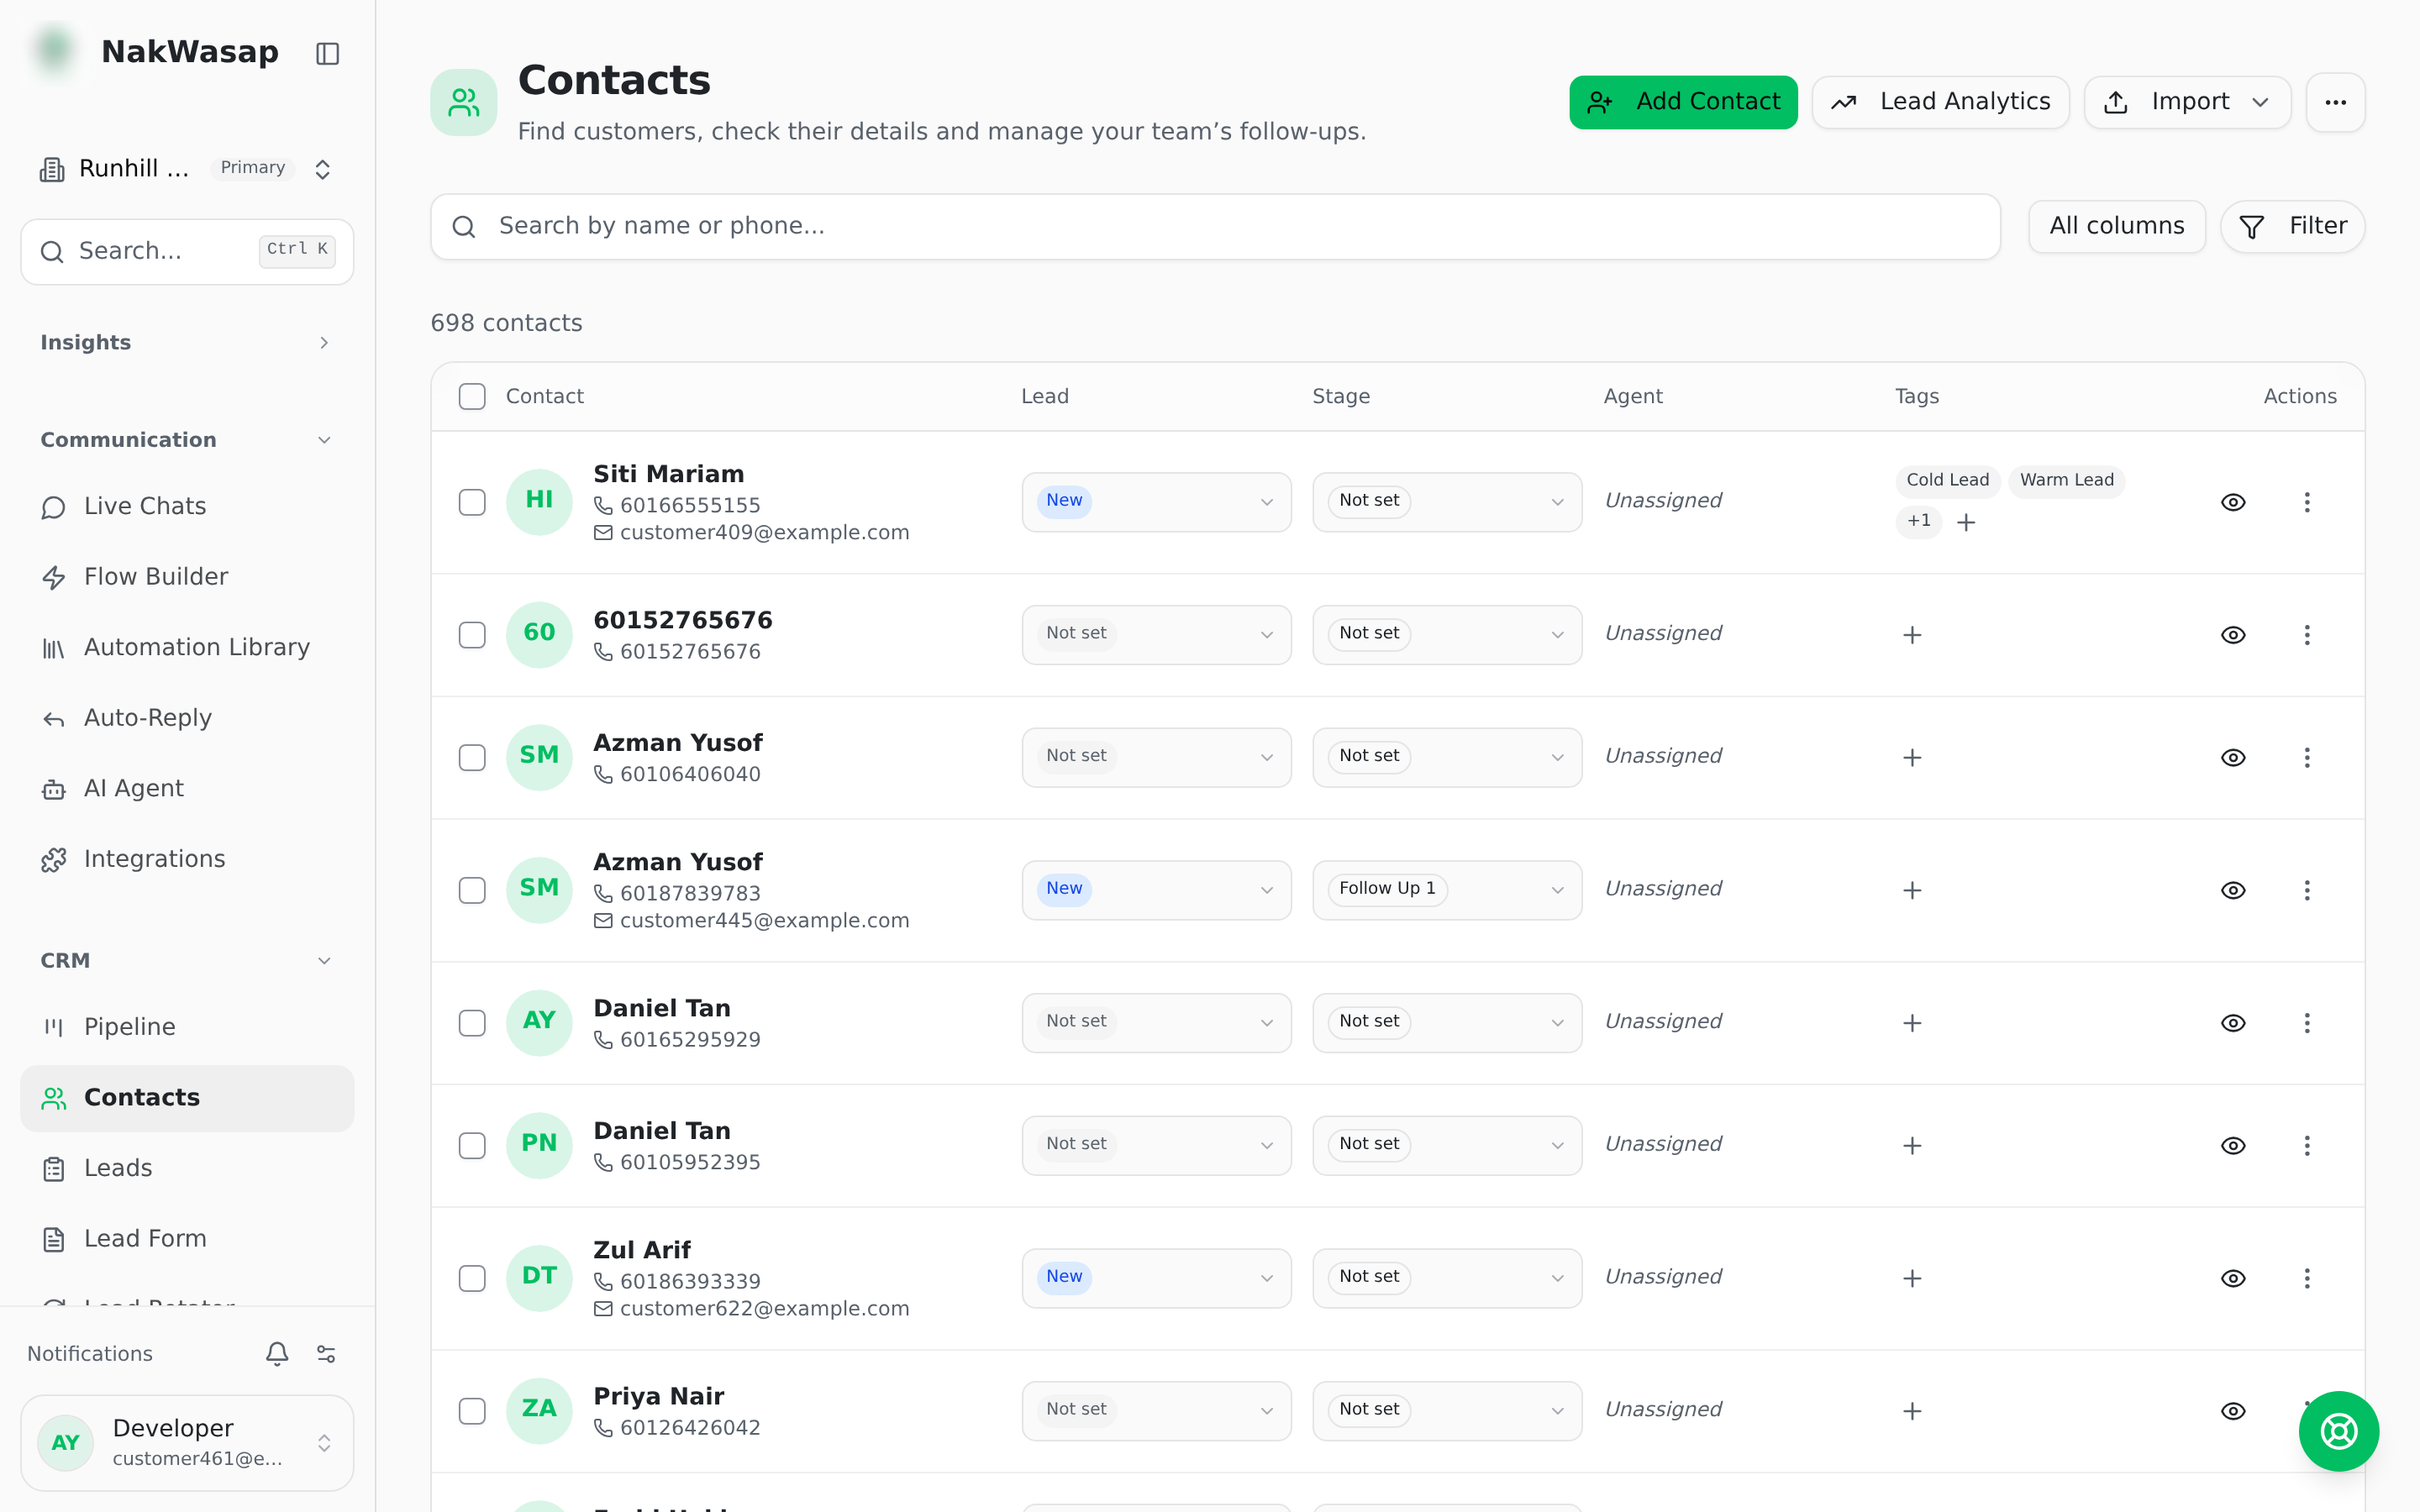Check the checkbox for 60165295929 Daniel Tan
2420x1512 pixels.
tap(472, 1023)
